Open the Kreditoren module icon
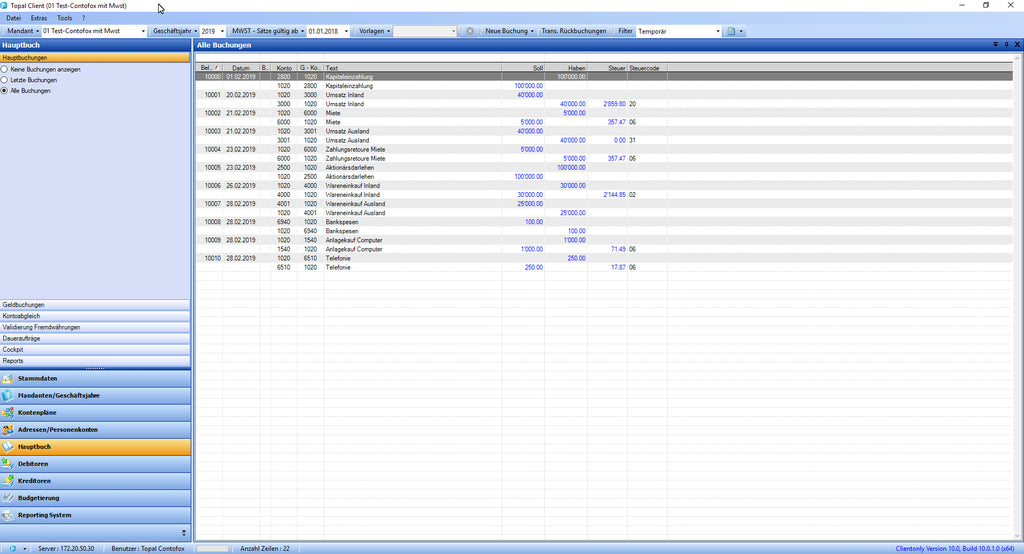The image size is (1024, 554). 8,481
